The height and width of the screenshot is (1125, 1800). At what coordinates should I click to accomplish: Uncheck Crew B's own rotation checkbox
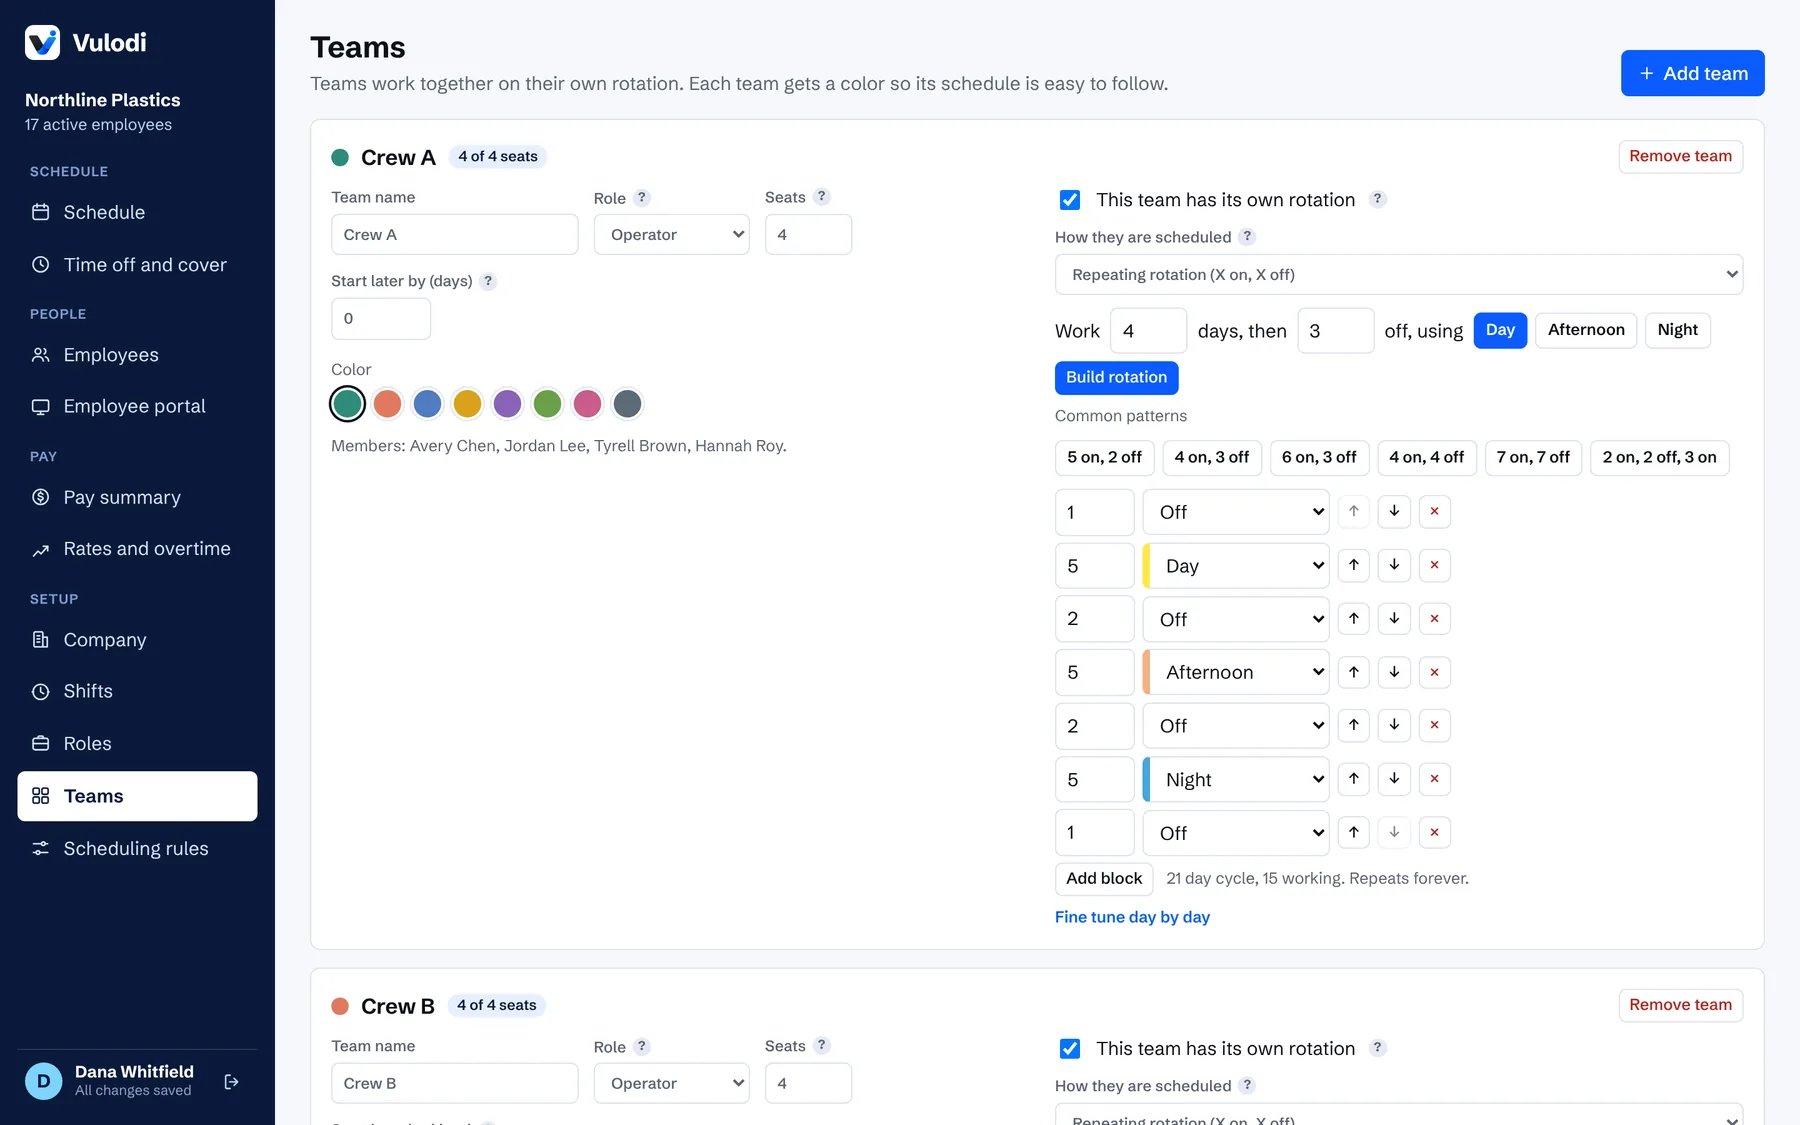point(1070,1049)
